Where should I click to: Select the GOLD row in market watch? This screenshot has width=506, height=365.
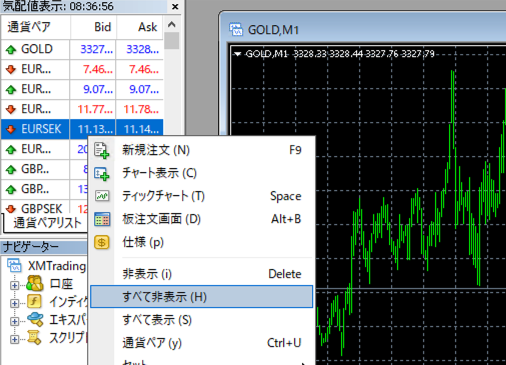82,49
